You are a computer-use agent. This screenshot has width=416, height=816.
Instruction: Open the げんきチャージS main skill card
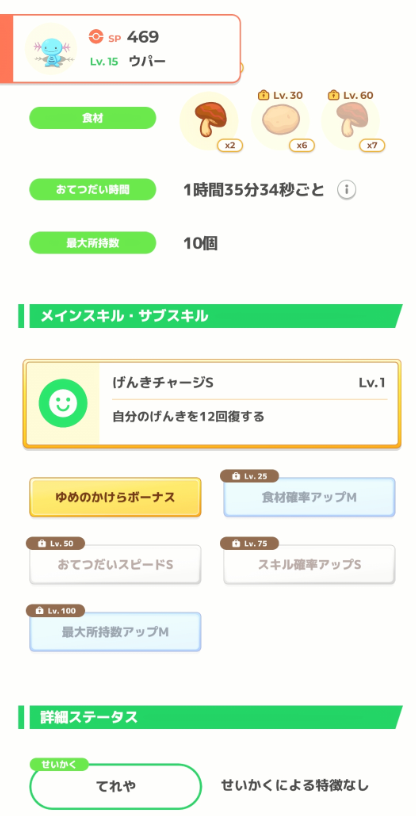(x=212, y=403)
